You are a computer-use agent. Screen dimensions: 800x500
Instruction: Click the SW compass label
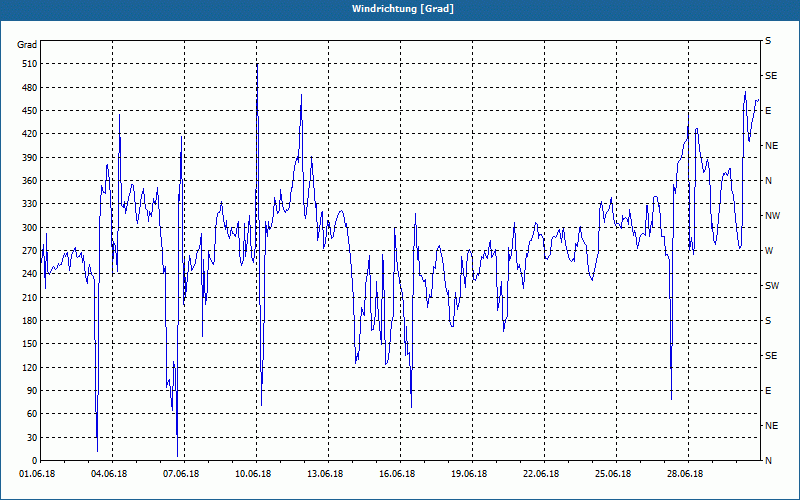pos(772,286)
